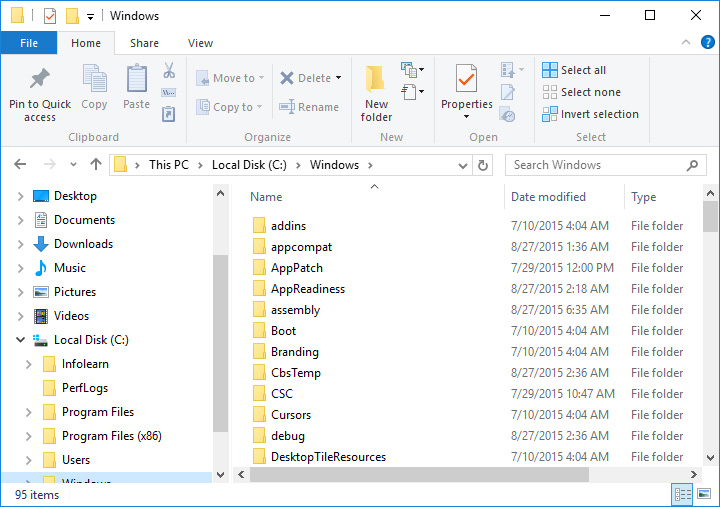This screenshot has width=720, height=507.
Task: Click the New folder icon
Action: click(376, 79)
